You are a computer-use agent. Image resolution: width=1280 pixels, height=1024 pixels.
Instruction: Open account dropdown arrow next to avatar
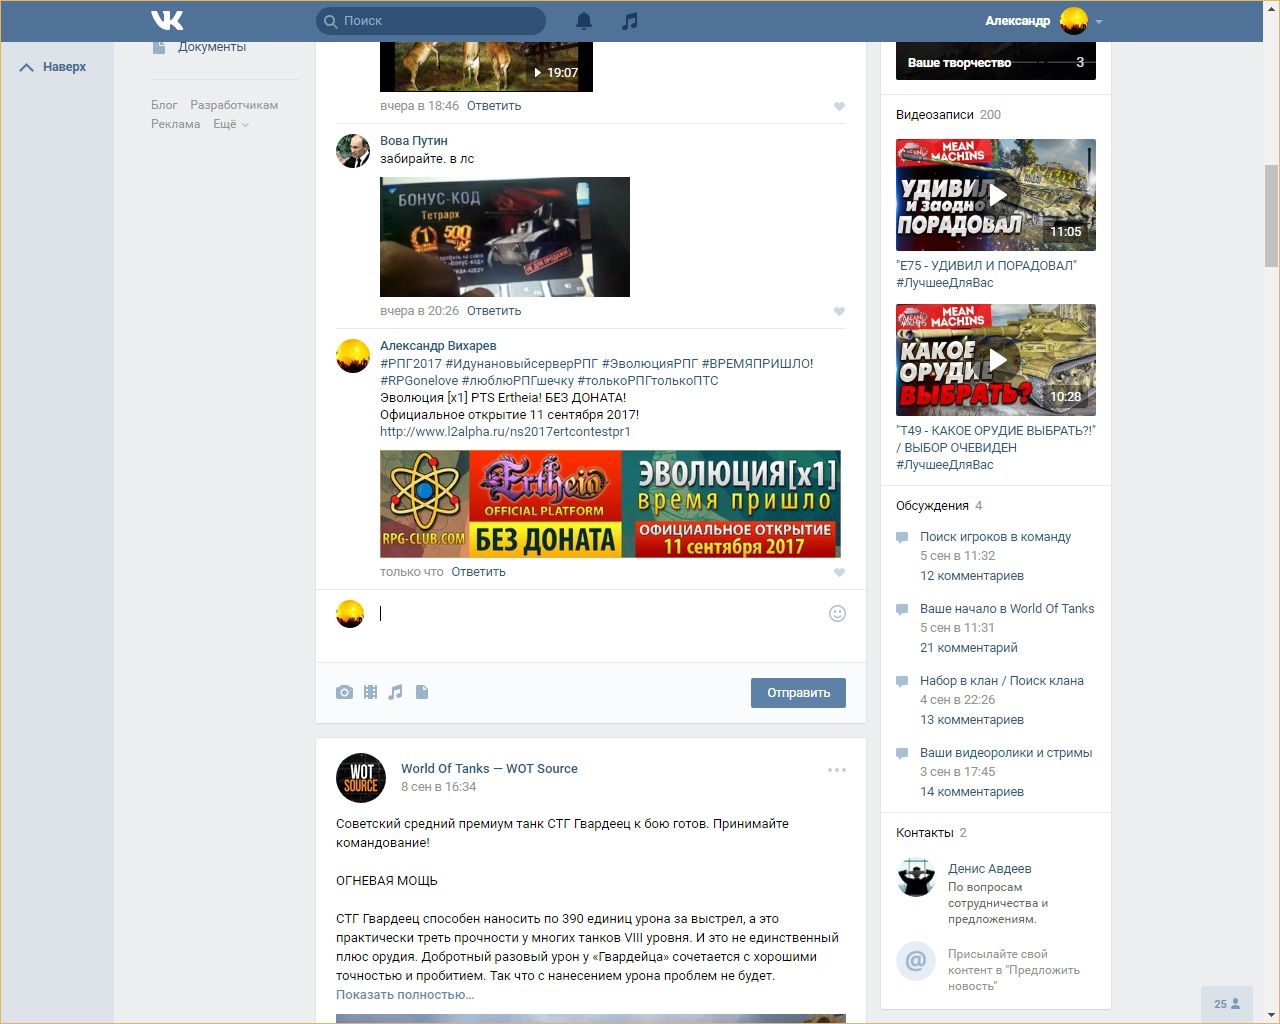(x=1099, y=21)
